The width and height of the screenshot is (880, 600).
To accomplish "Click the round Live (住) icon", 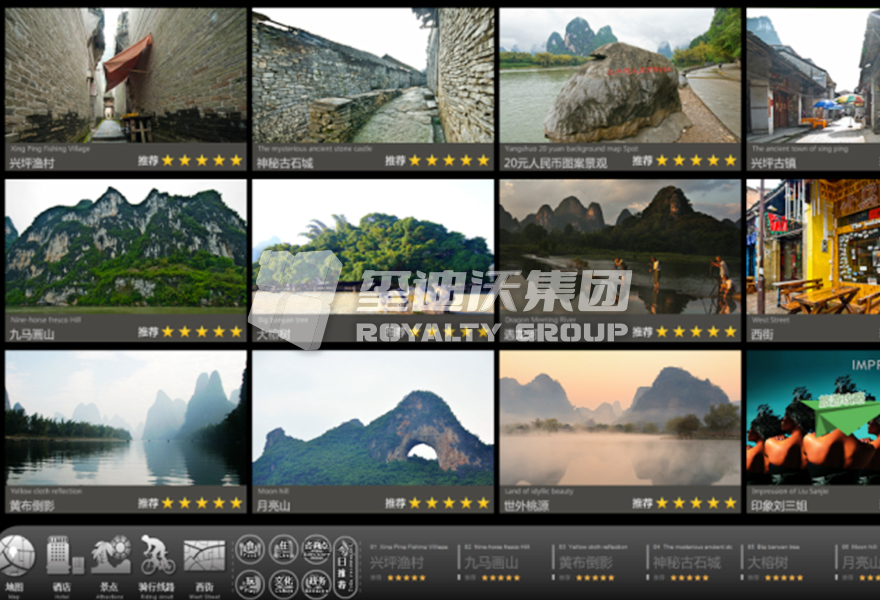I will coord(284,549).
